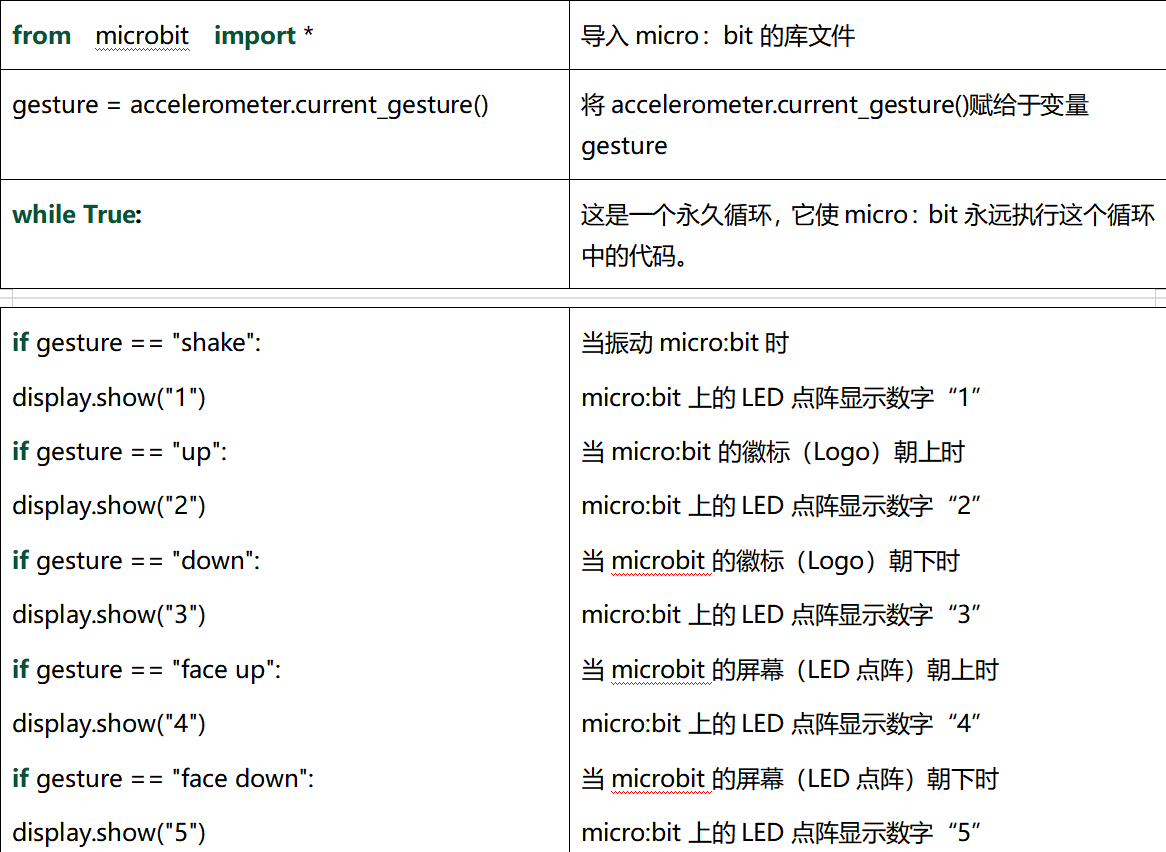
Task: Click the line 'if gesture == "shake":'
Action: click(137, 343)
